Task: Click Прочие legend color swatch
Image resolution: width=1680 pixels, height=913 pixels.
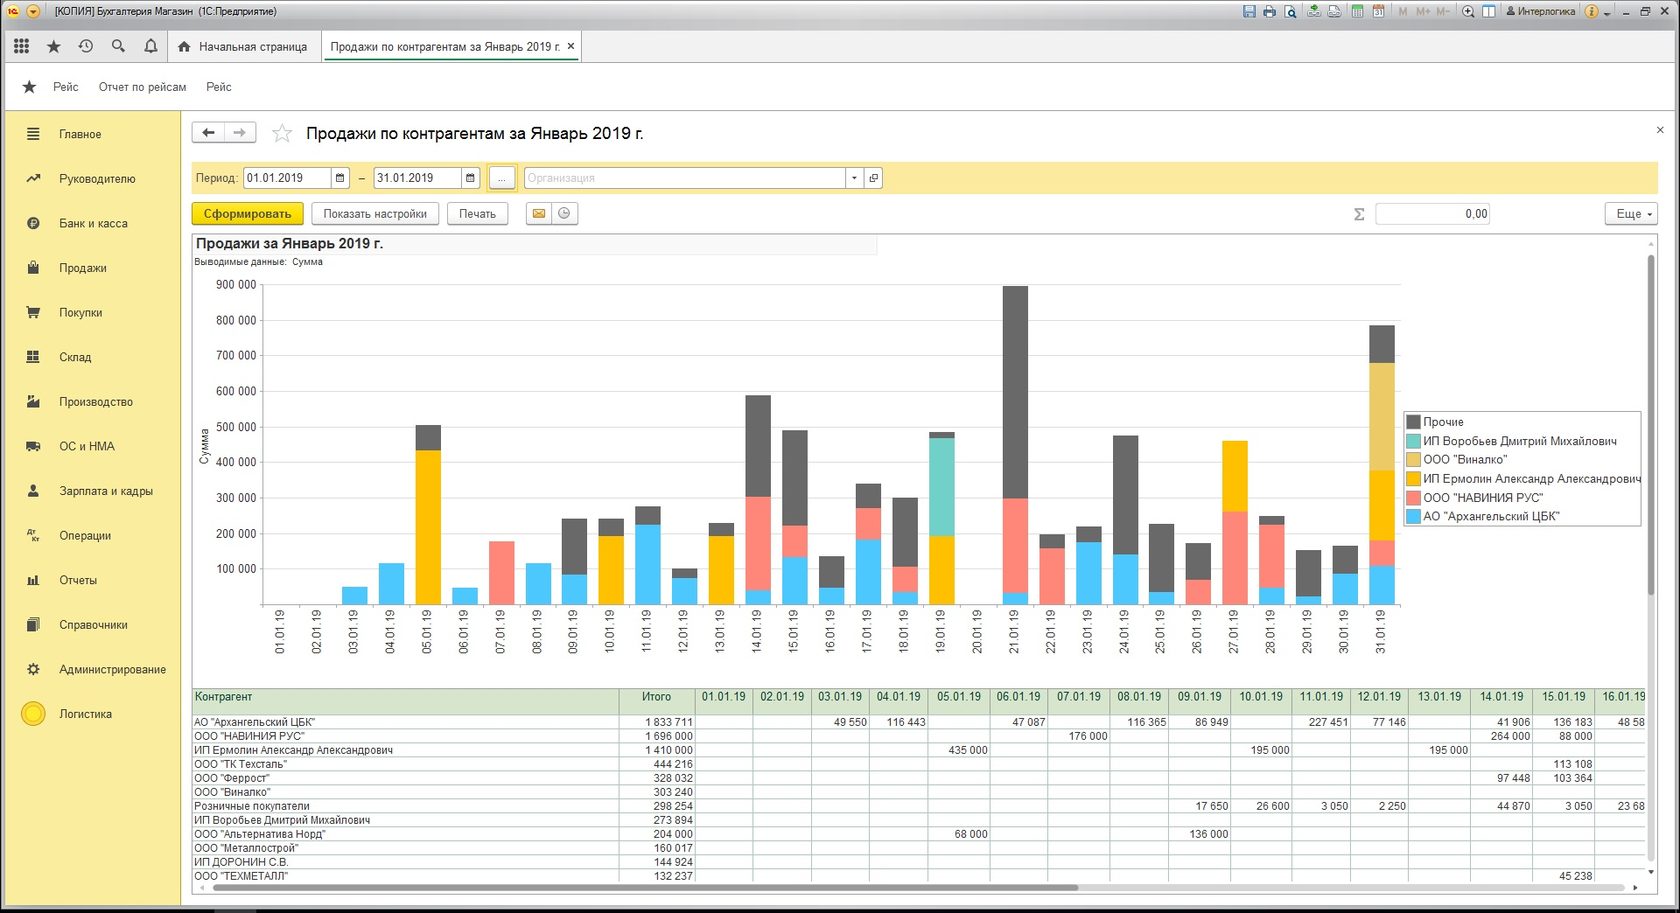Action: click(x=1414, y=422)
